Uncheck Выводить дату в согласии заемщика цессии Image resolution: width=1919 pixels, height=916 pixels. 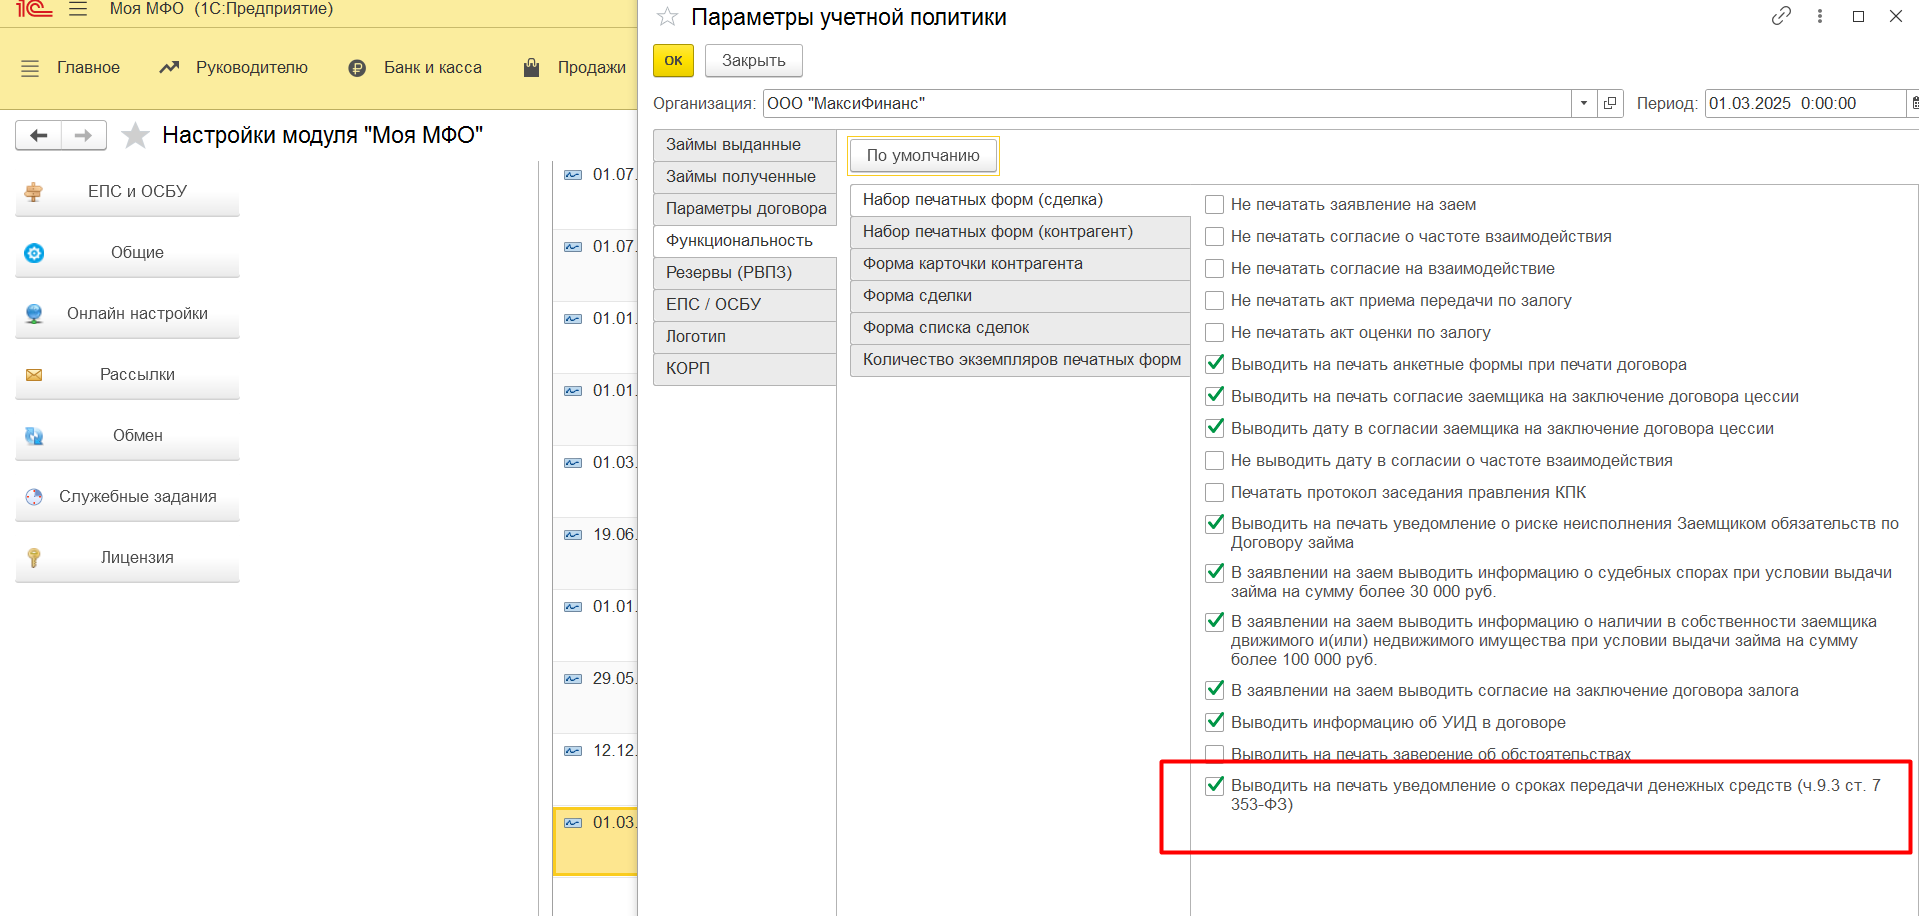[1215, 428]
